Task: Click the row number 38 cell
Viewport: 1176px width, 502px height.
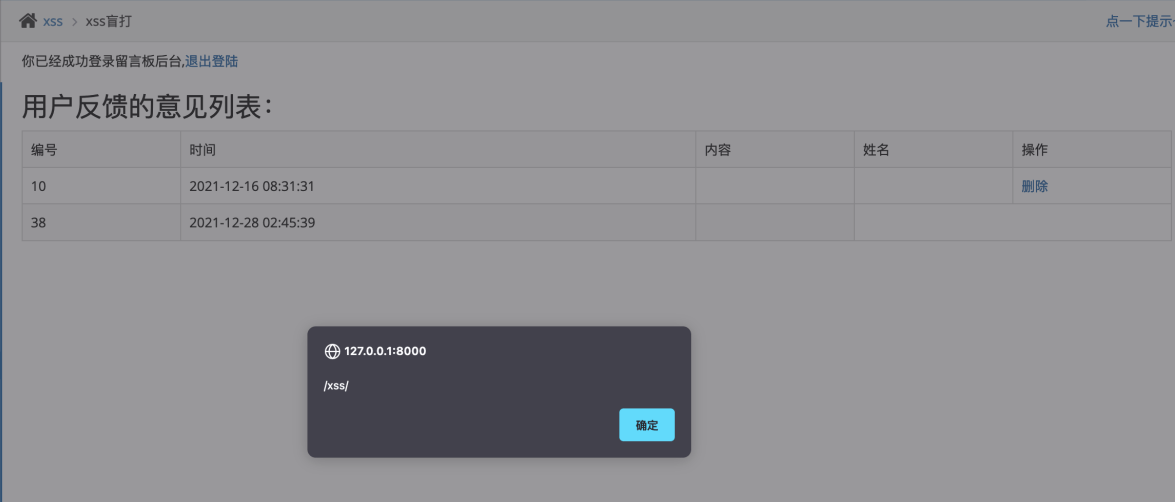Action: pyautogui.click(x=101, y=222)
